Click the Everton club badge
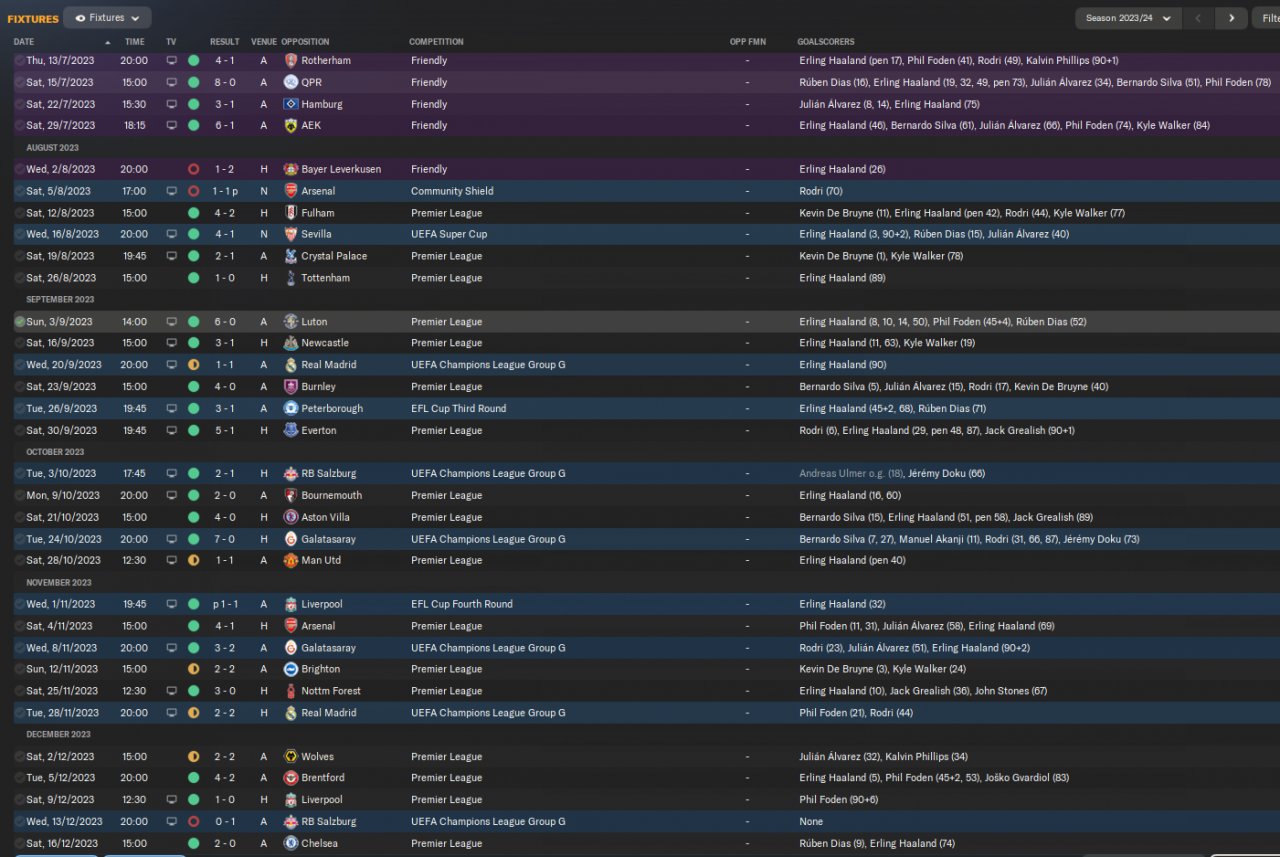Image resolution: width=1280 pixels, height=857 pixels. pos(291,431)
